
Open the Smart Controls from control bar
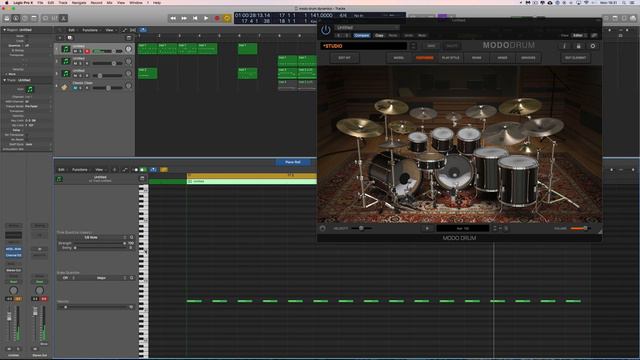pos(45,18)
